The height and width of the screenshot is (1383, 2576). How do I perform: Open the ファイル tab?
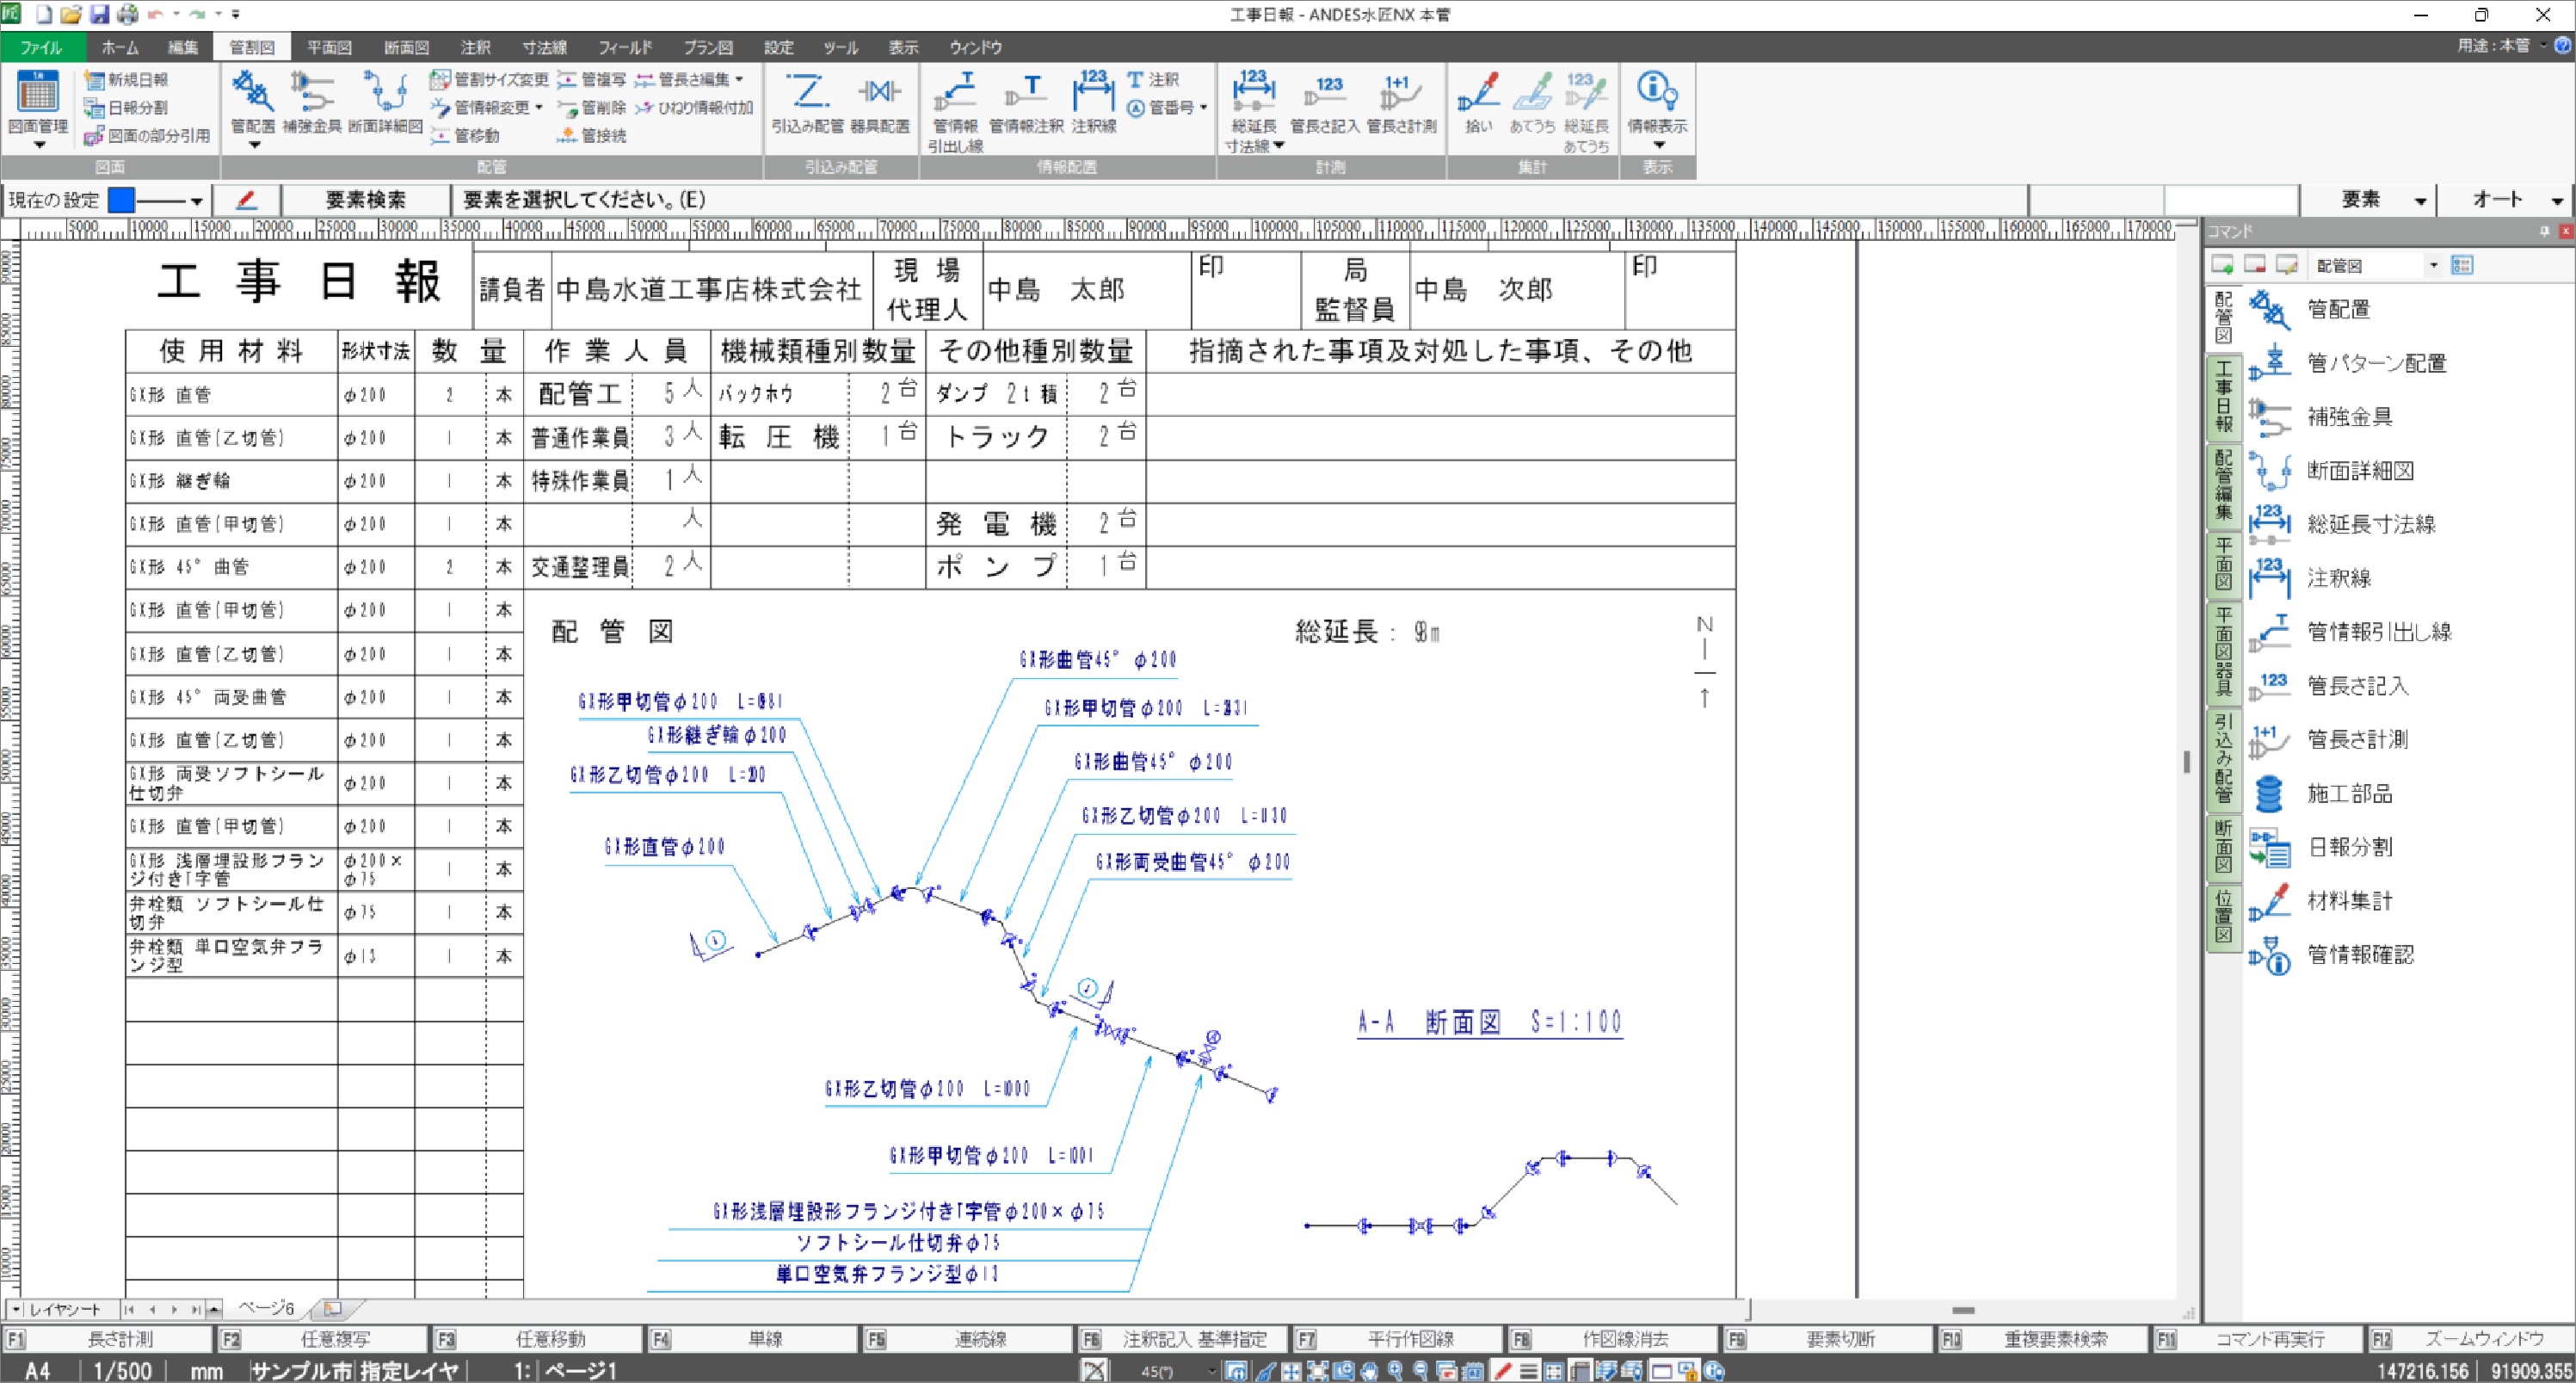(41, 47)
